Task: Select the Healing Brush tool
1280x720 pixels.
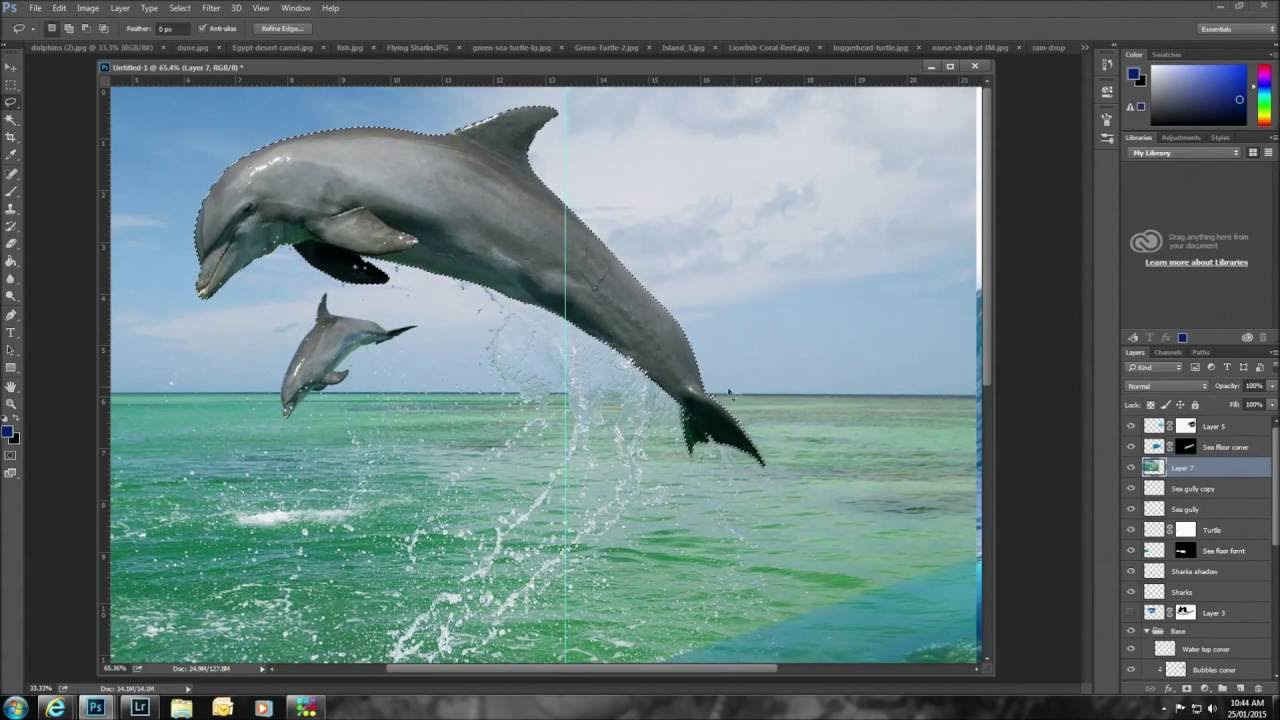Action: [x=11, y=174]
